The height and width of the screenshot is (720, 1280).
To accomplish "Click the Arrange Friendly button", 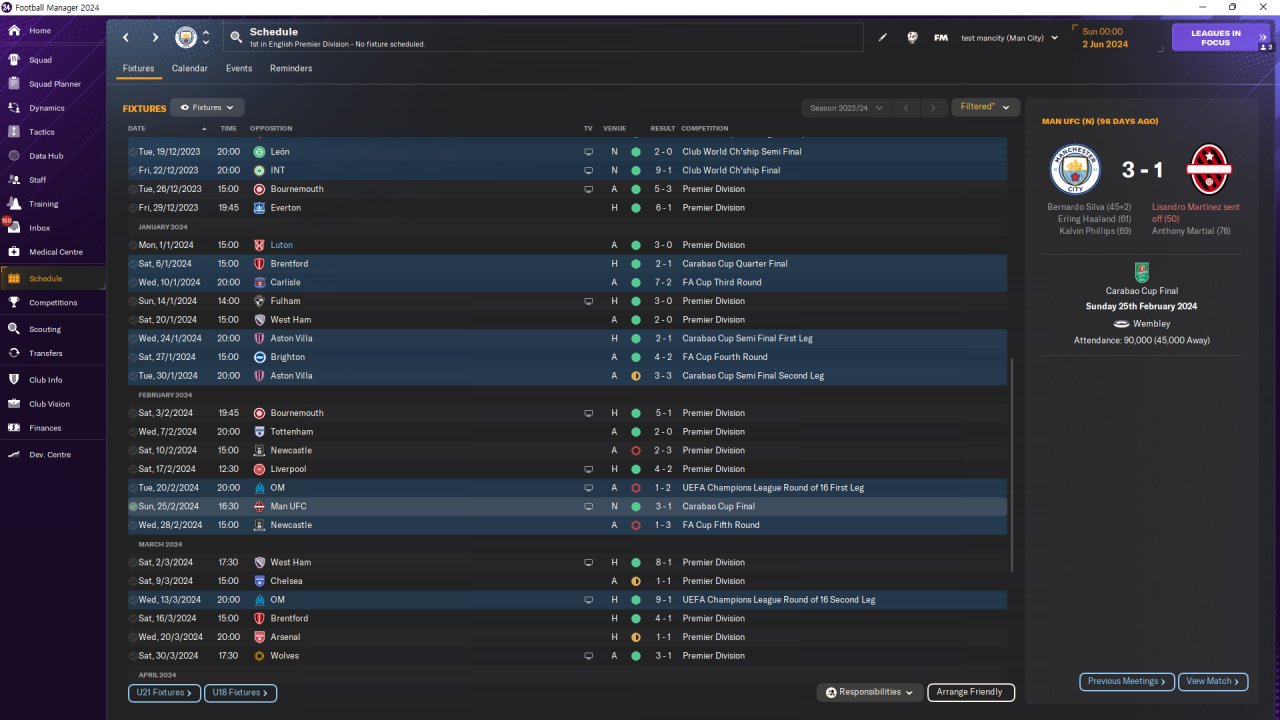I will click(x=971, y=692).
